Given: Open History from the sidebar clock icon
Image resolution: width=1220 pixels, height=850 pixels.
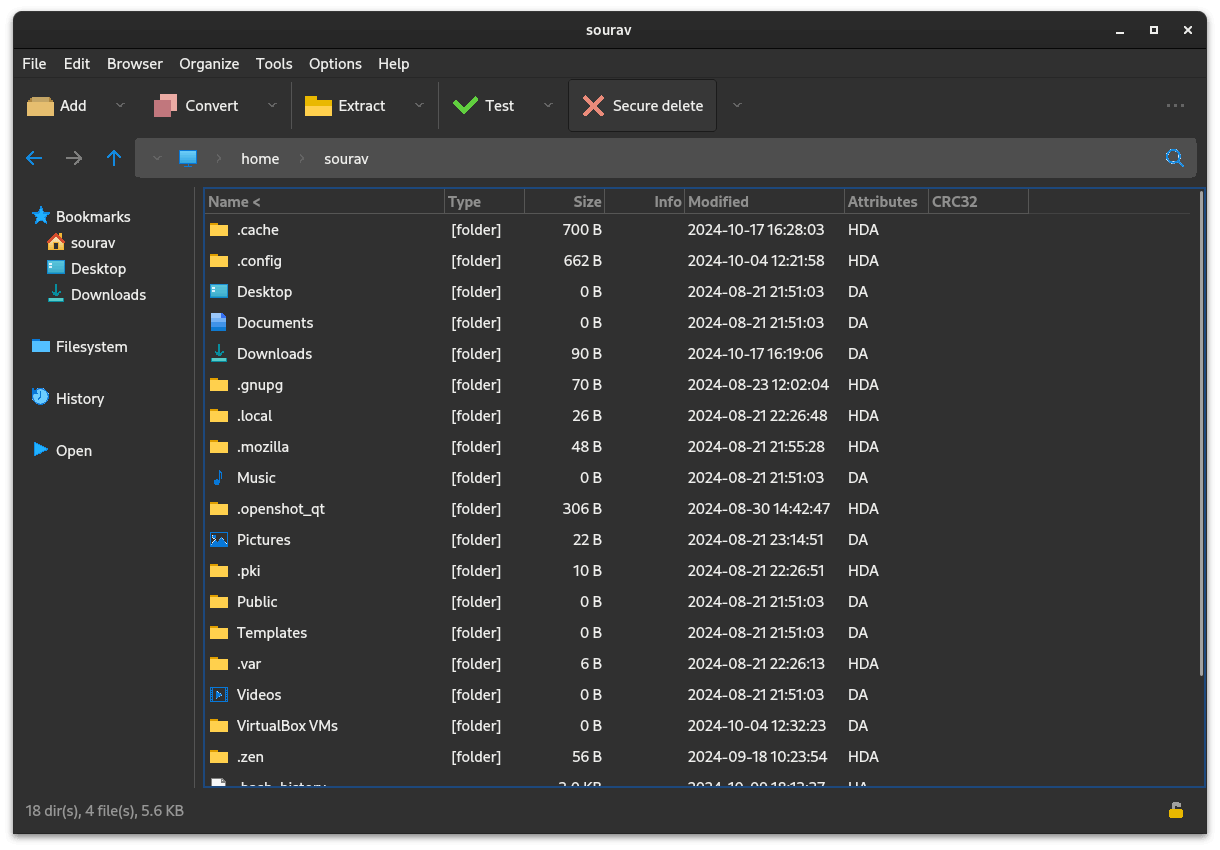Looking at the screenshot, I should [x=39, y=398].
